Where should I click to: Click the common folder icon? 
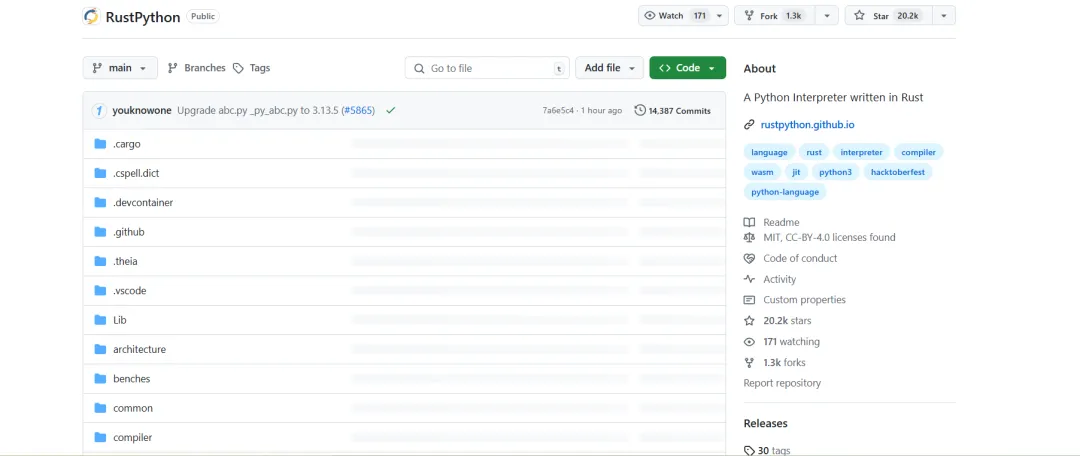[x=100, y=408]
